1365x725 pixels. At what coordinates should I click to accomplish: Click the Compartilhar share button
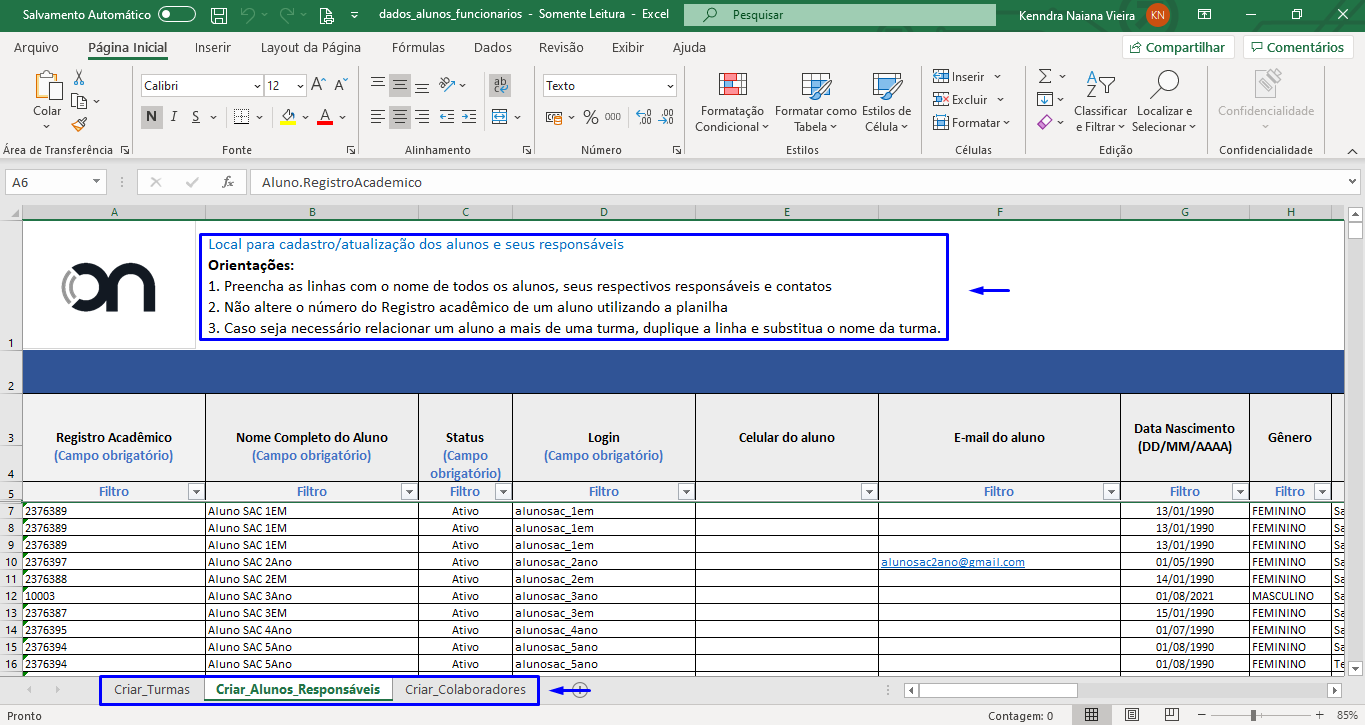tap(1176, 47)
